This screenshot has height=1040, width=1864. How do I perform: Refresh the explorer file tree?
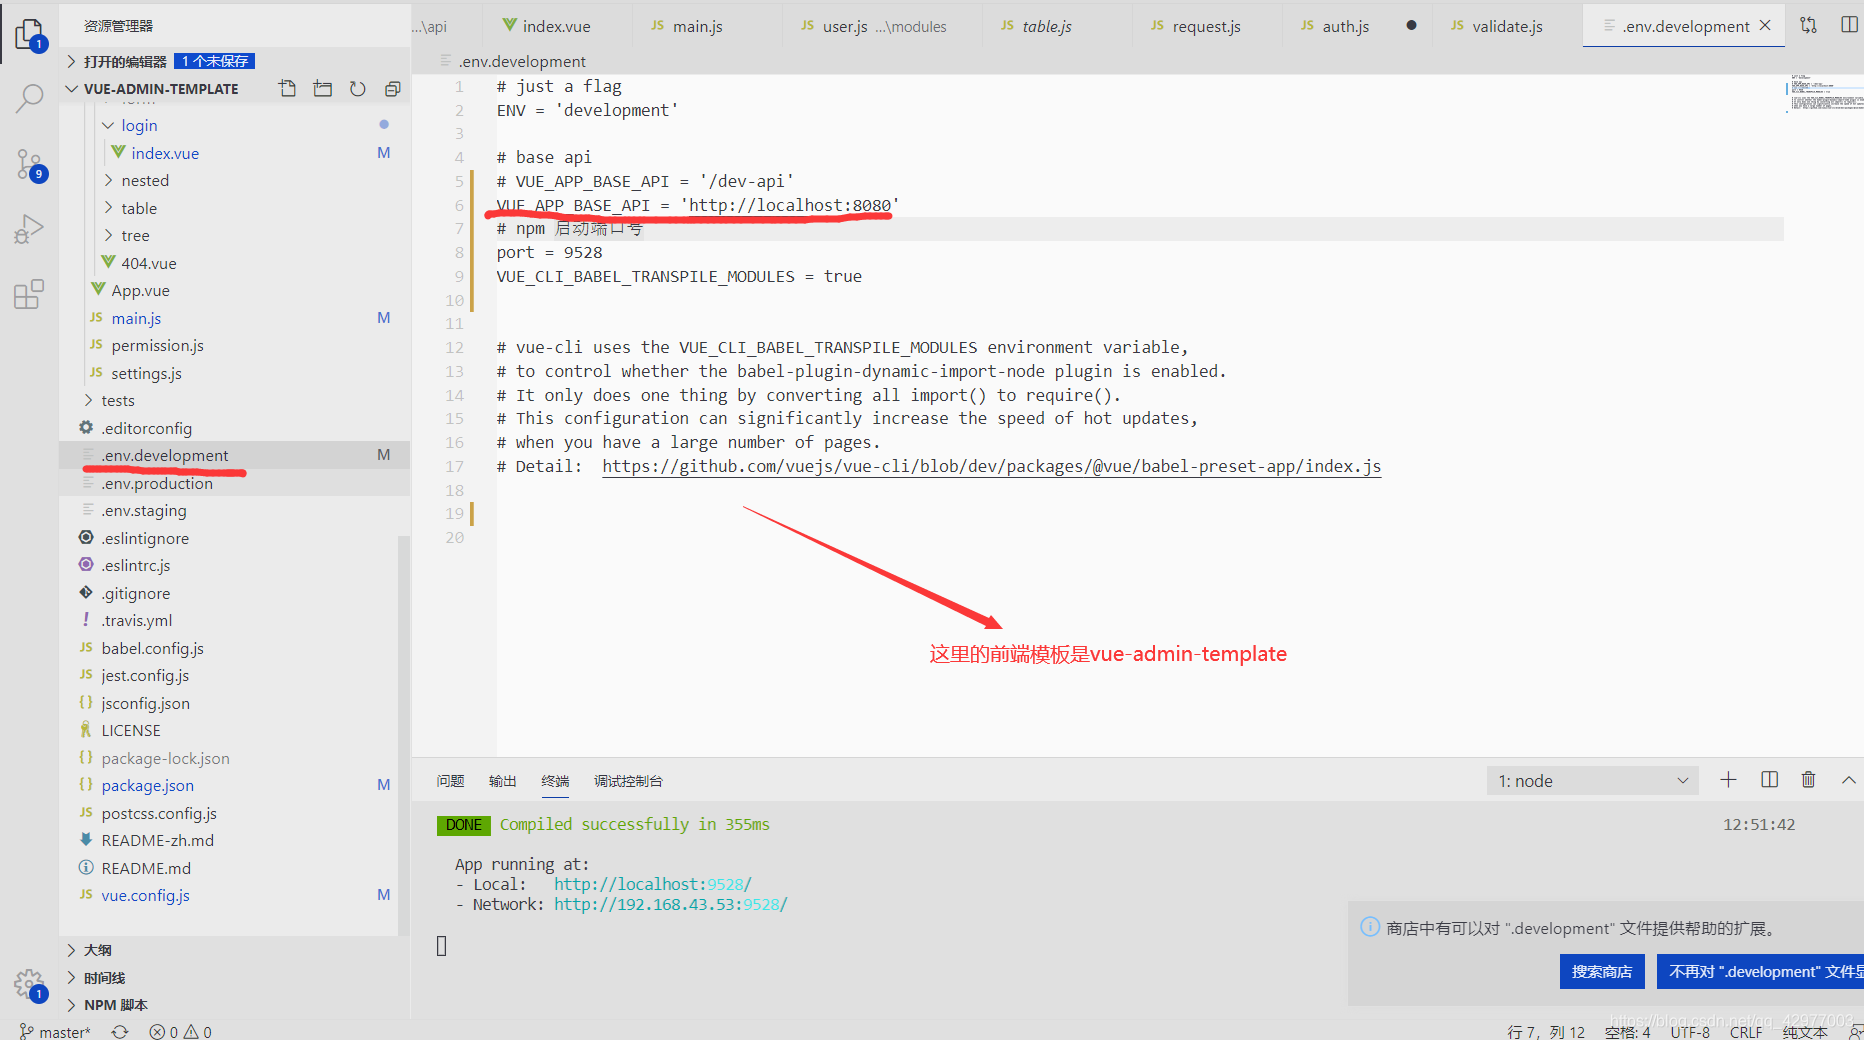pos(358,89)
